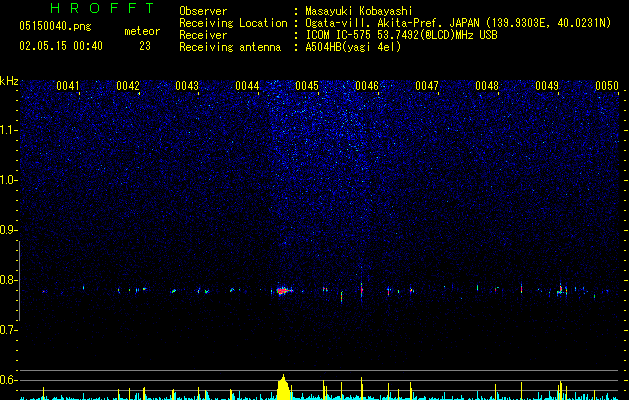Viewport: 629px width, 400px height.
Task: Click time marker 0043
Action: pyautogui.click(x=187, y=86)
